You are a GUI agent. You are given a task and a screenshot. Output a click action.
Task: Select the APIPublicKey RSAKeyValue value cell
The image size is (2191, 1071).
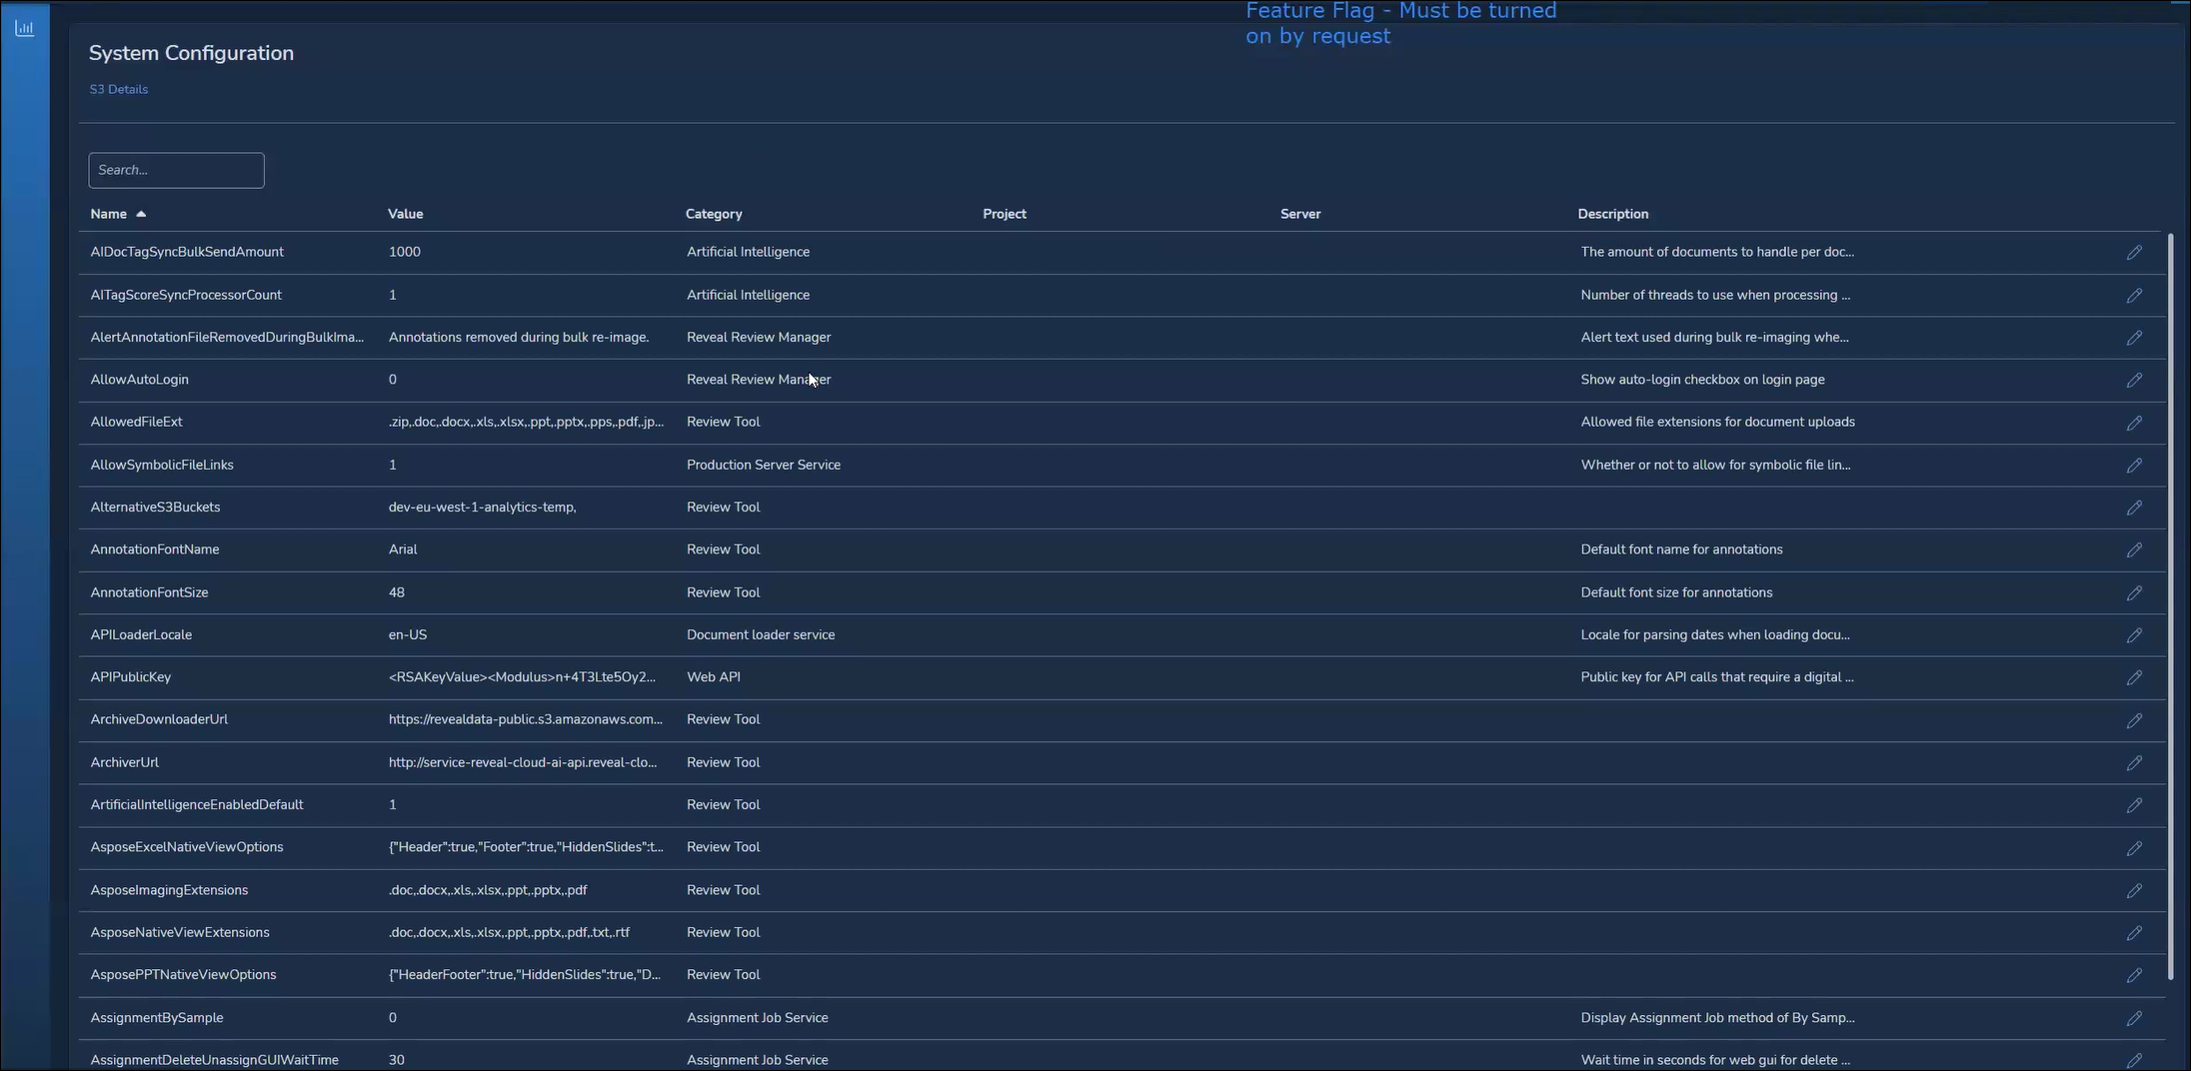tap(522, 677)
